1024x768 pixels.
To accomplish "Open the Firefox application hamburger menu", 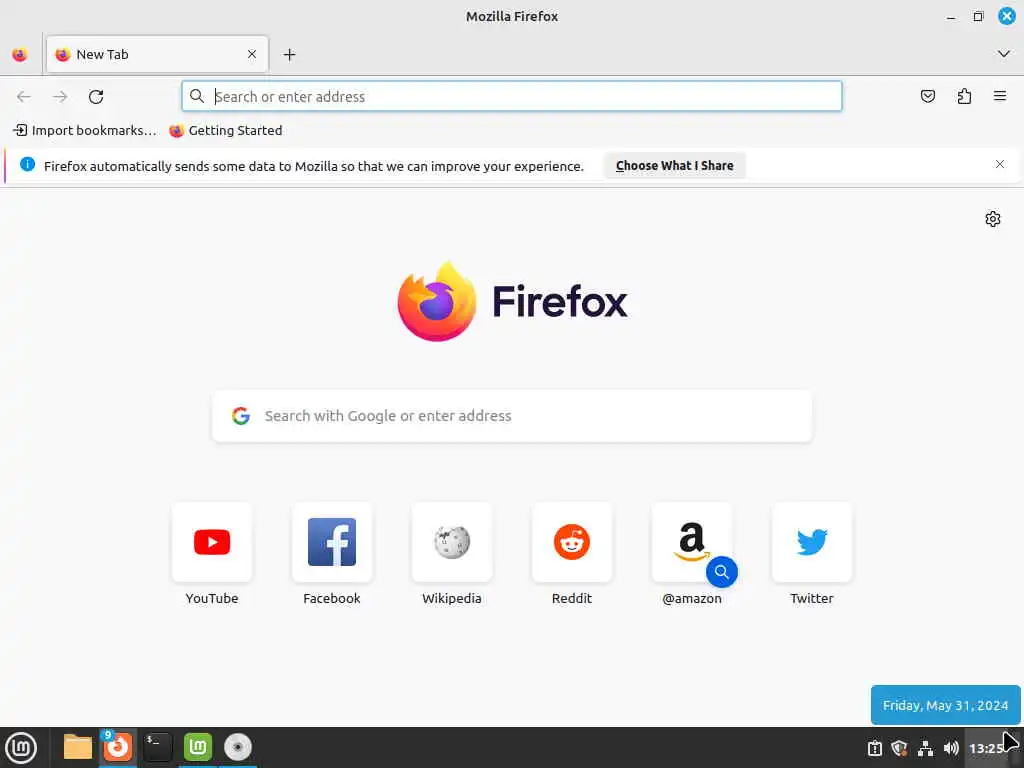I will tap(1000, 96).
